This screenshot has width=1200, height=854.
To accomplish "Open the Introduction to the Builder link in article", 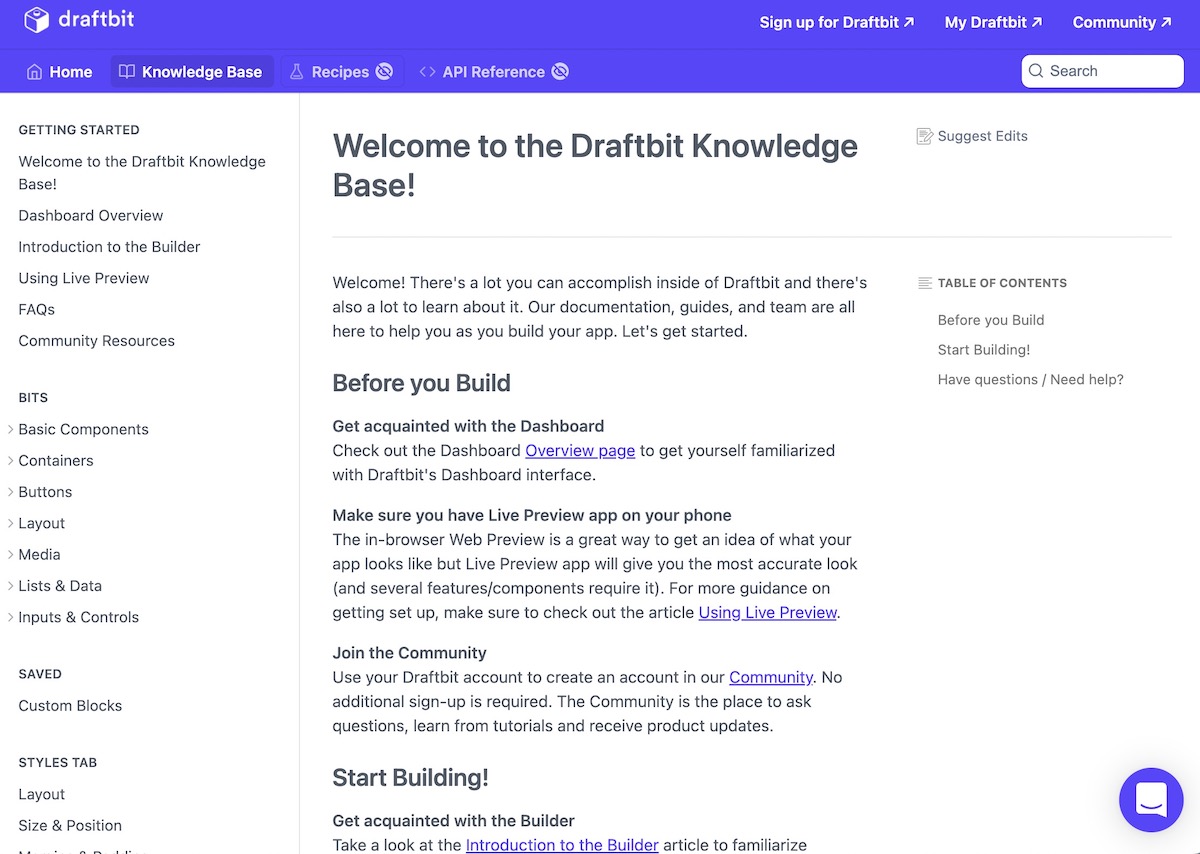I will pos(562,845).
